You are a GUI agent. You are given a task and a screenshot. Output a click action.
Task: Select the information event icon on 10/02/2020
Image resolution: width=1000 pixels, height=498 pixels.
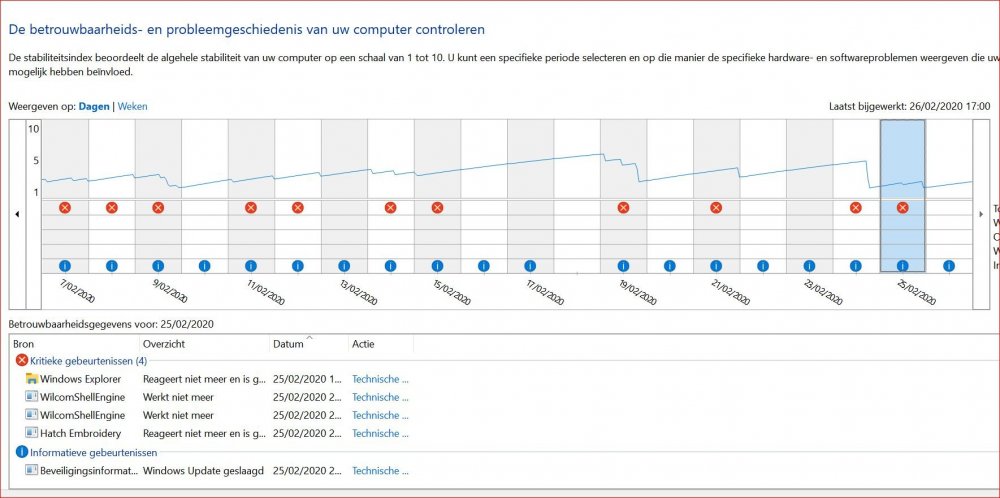pos(205,266)
